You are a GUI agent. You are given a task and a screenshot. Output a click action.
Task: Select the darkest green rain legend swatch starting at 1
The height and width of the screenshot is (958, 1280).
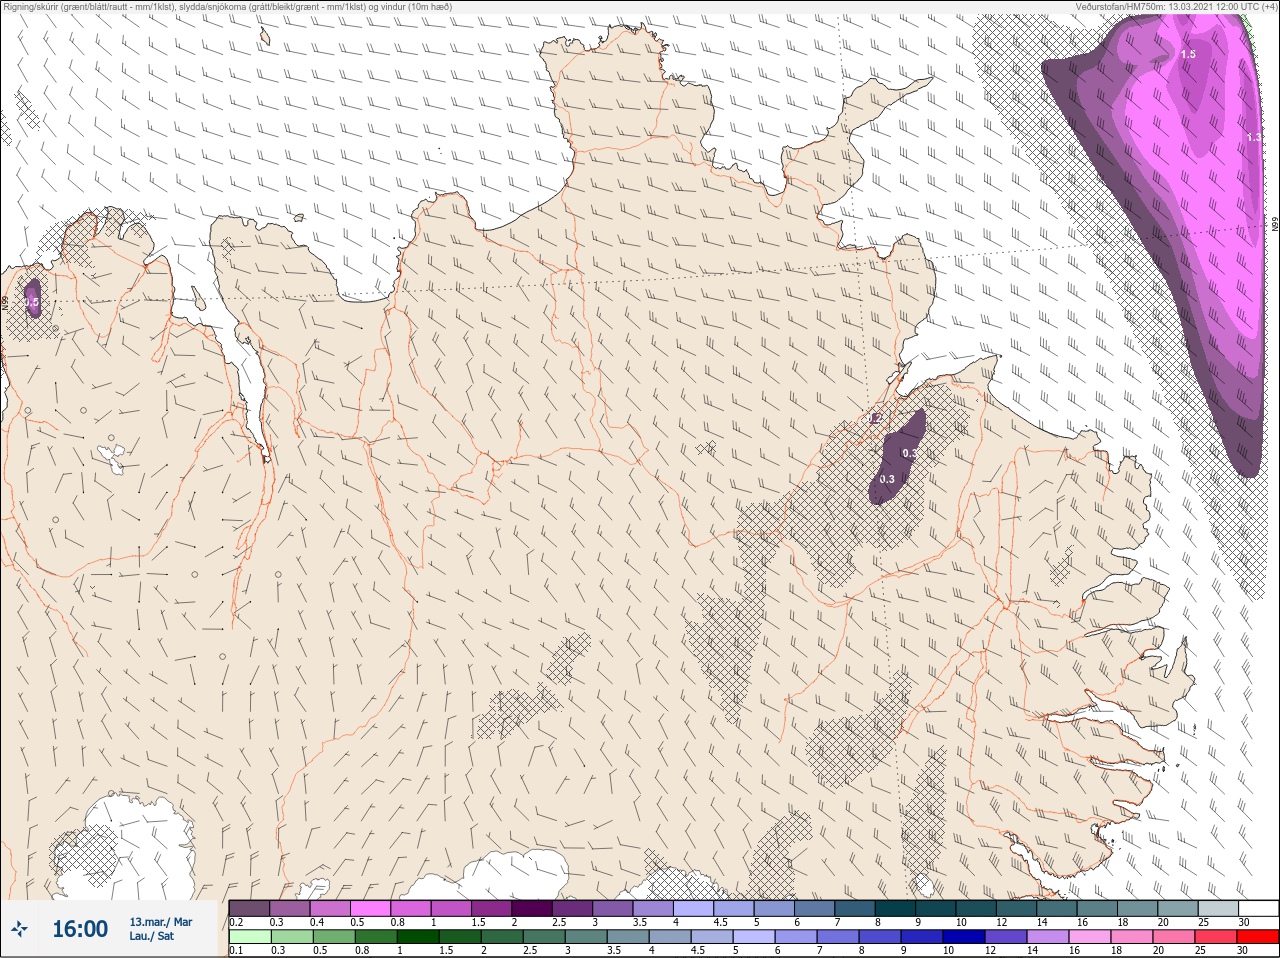(417, 937)
